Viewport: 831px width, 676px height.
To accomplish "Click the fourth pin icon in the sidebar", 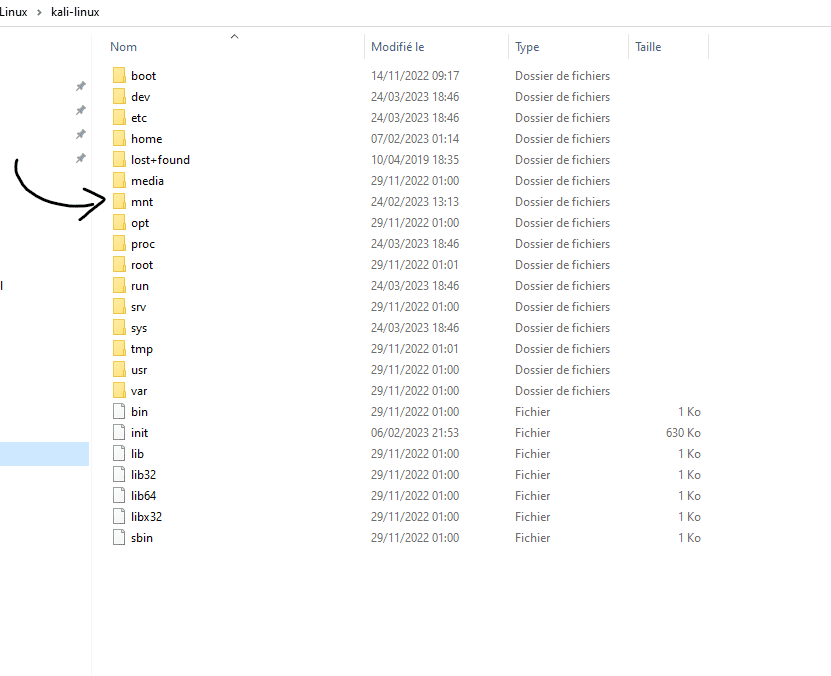I will click(81, 158).
